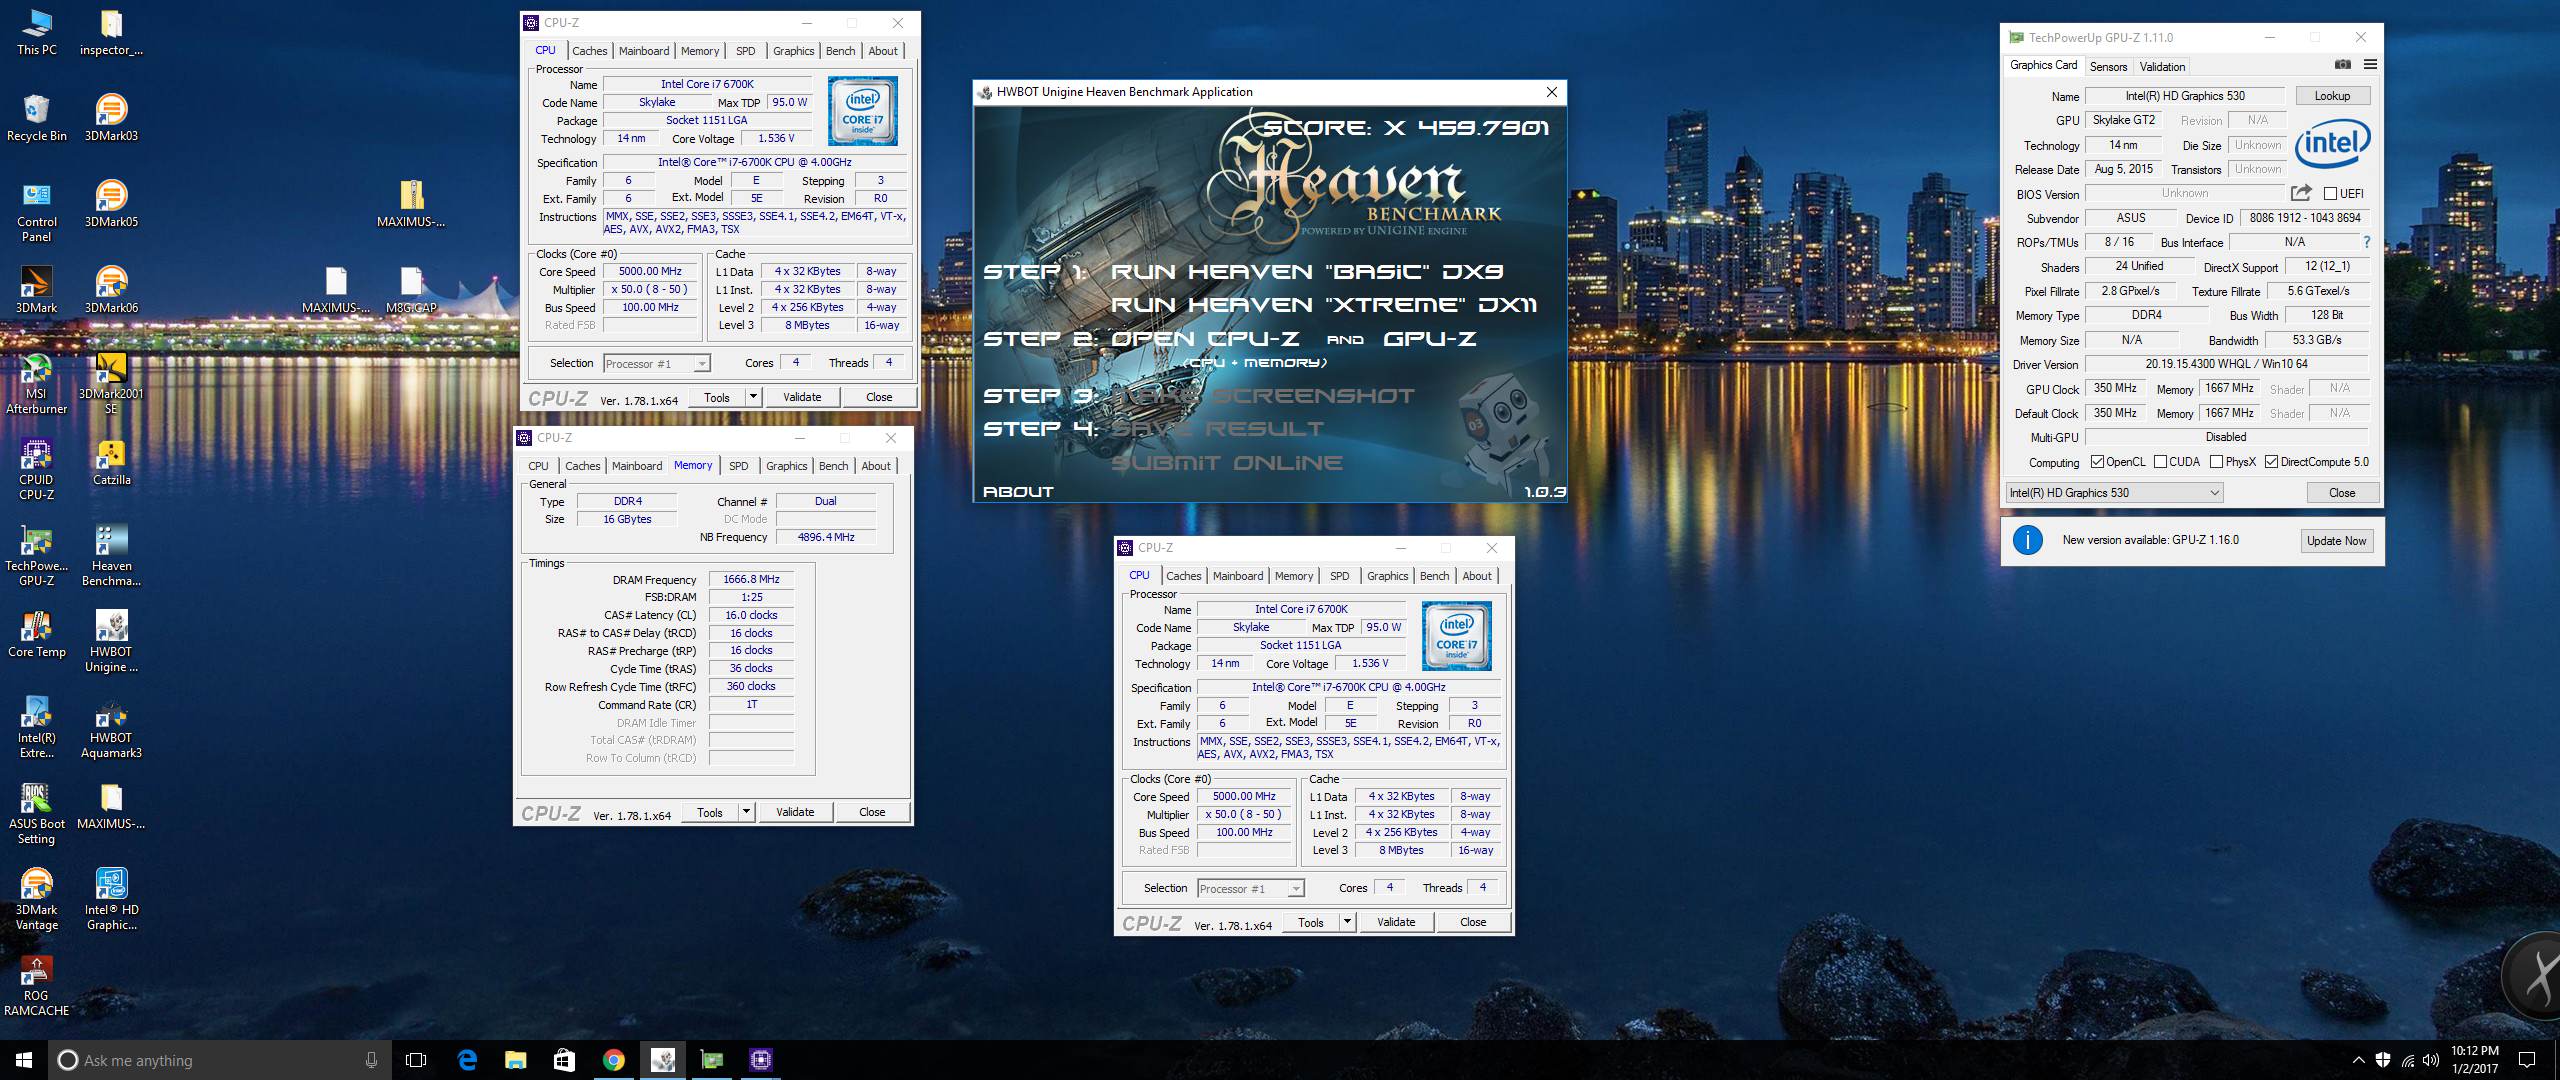The image size is (2560, 1080).
Task: Open Intel HD Graphics desktop shortcut
Action: [111, 900]
